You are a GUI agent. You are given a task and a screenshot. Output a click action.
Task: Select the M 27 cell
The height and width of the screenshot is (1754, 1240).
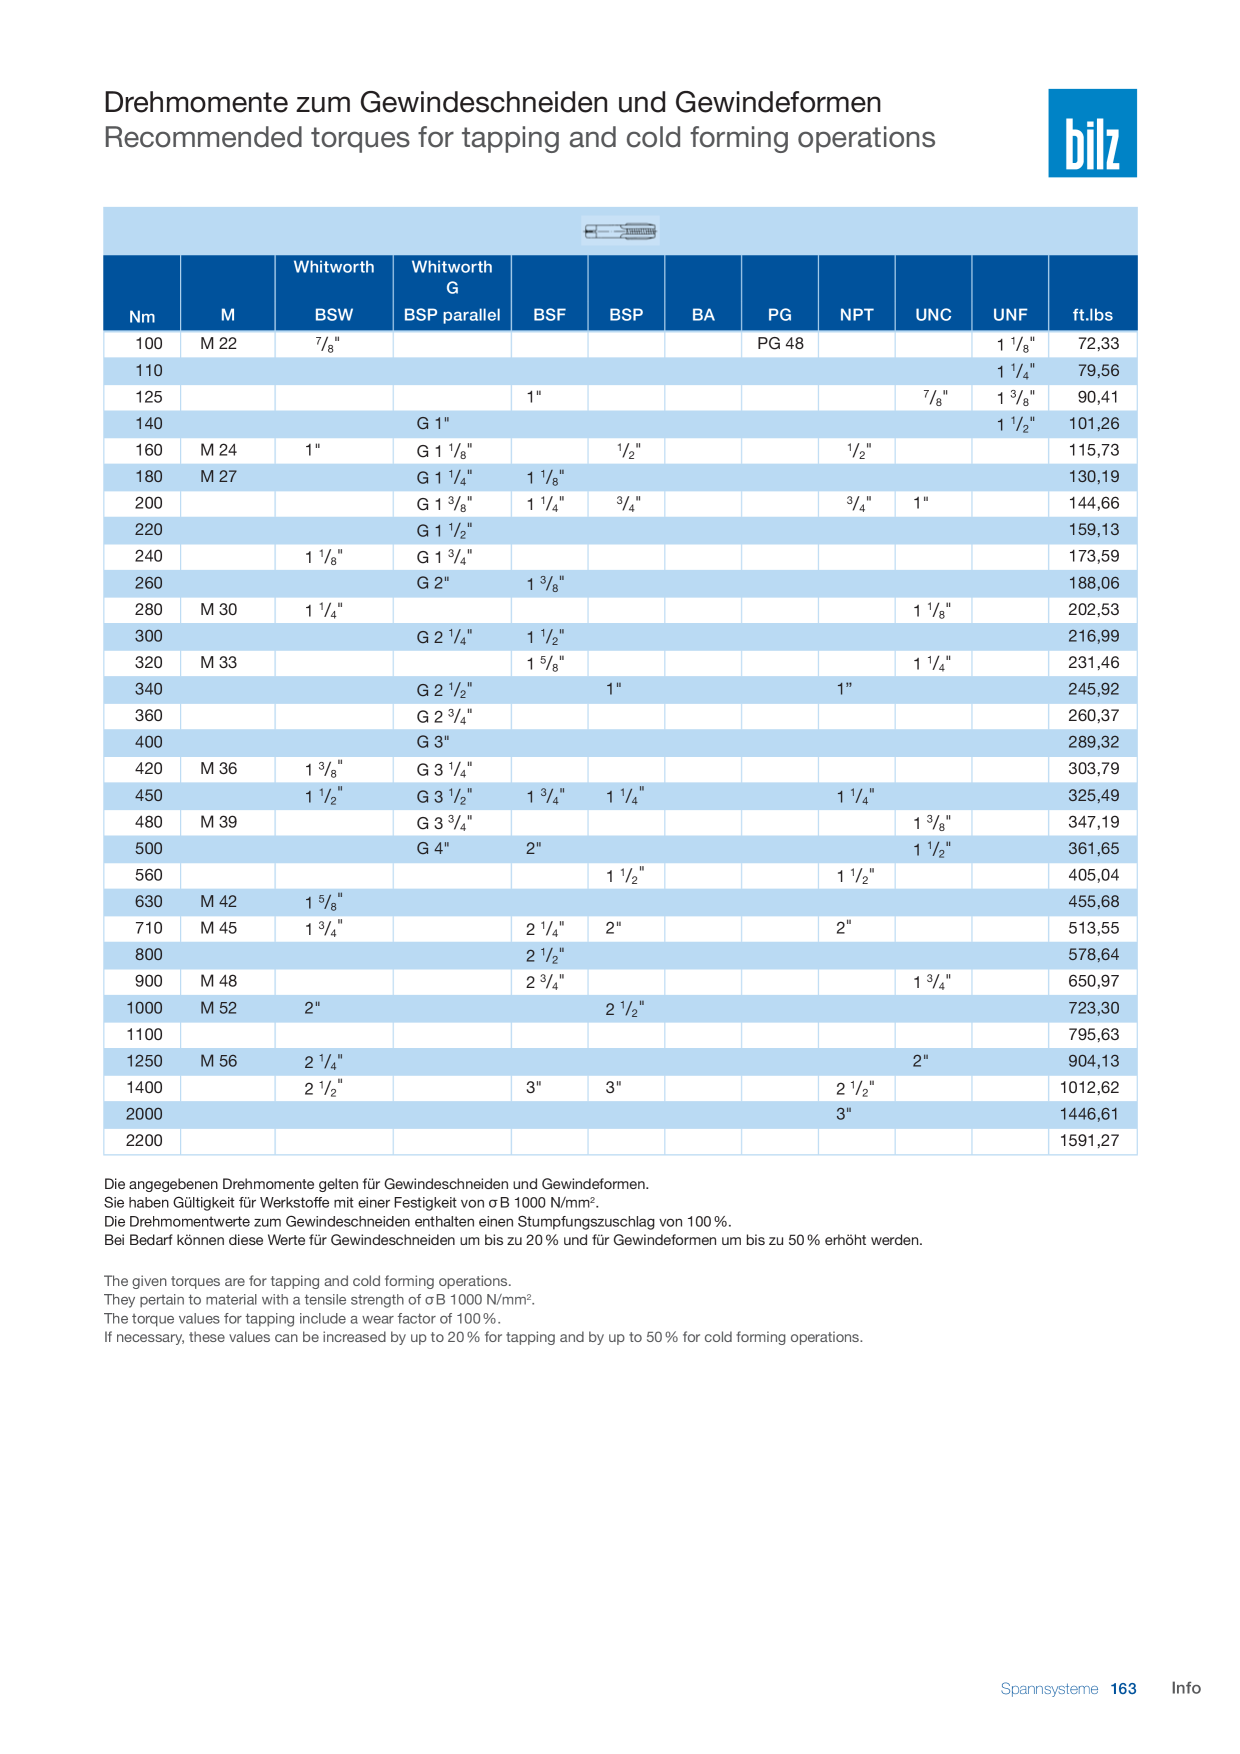tap(218, 476)
